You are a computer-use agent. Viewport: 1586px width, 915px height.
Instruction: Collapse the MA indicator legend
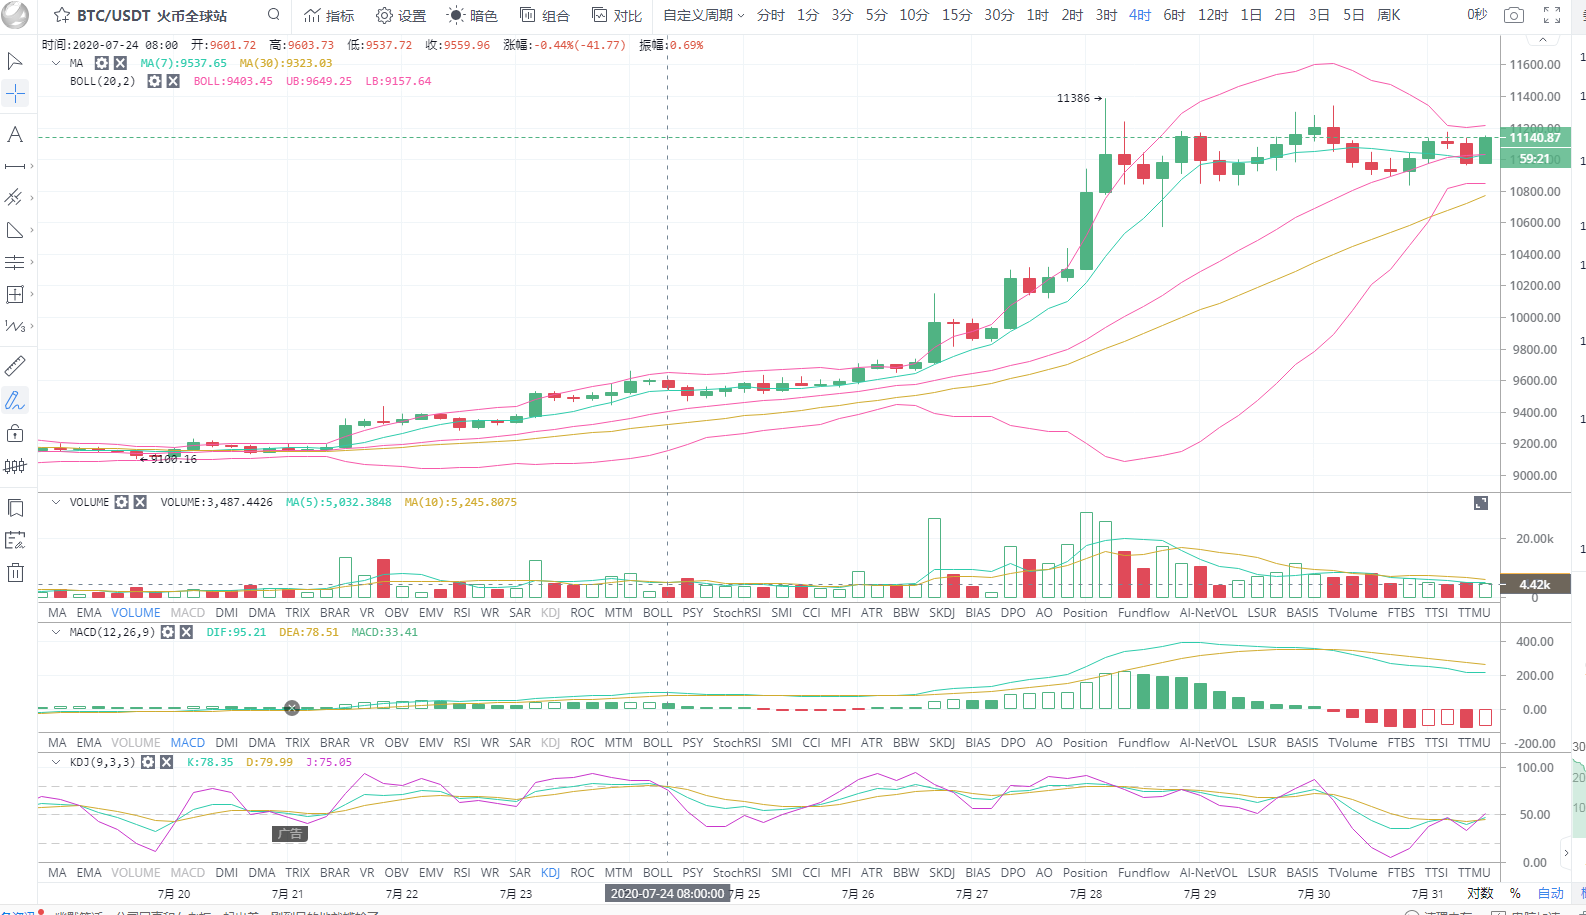click(56, 63)
